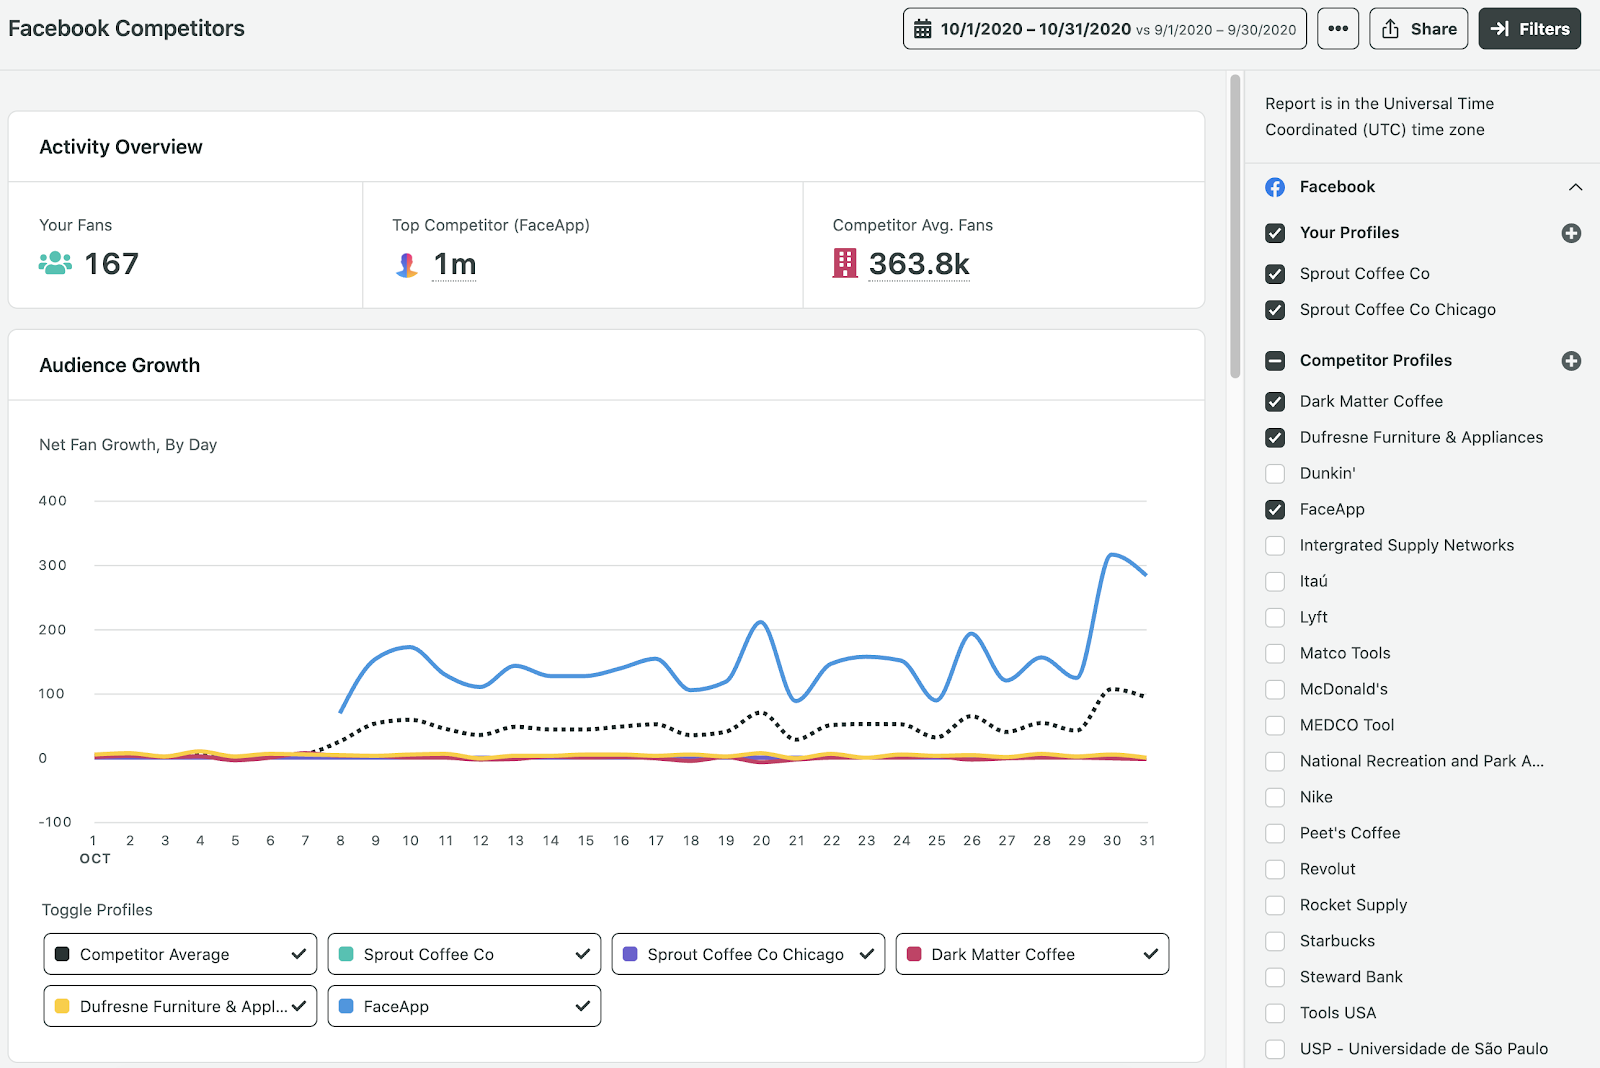
Task: Toggle Sprout Coffee Co chart profile
Action: tap(464, 954)
